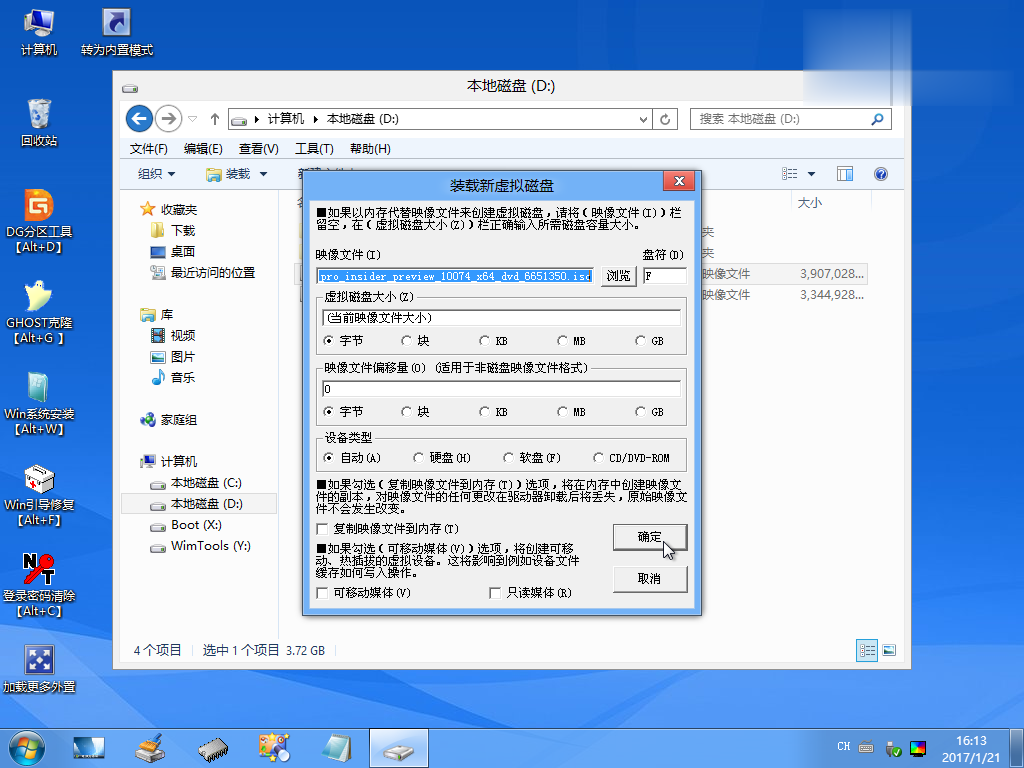
Task: Select CD/DVD-ROM device type
Action: tap(632, 458)
